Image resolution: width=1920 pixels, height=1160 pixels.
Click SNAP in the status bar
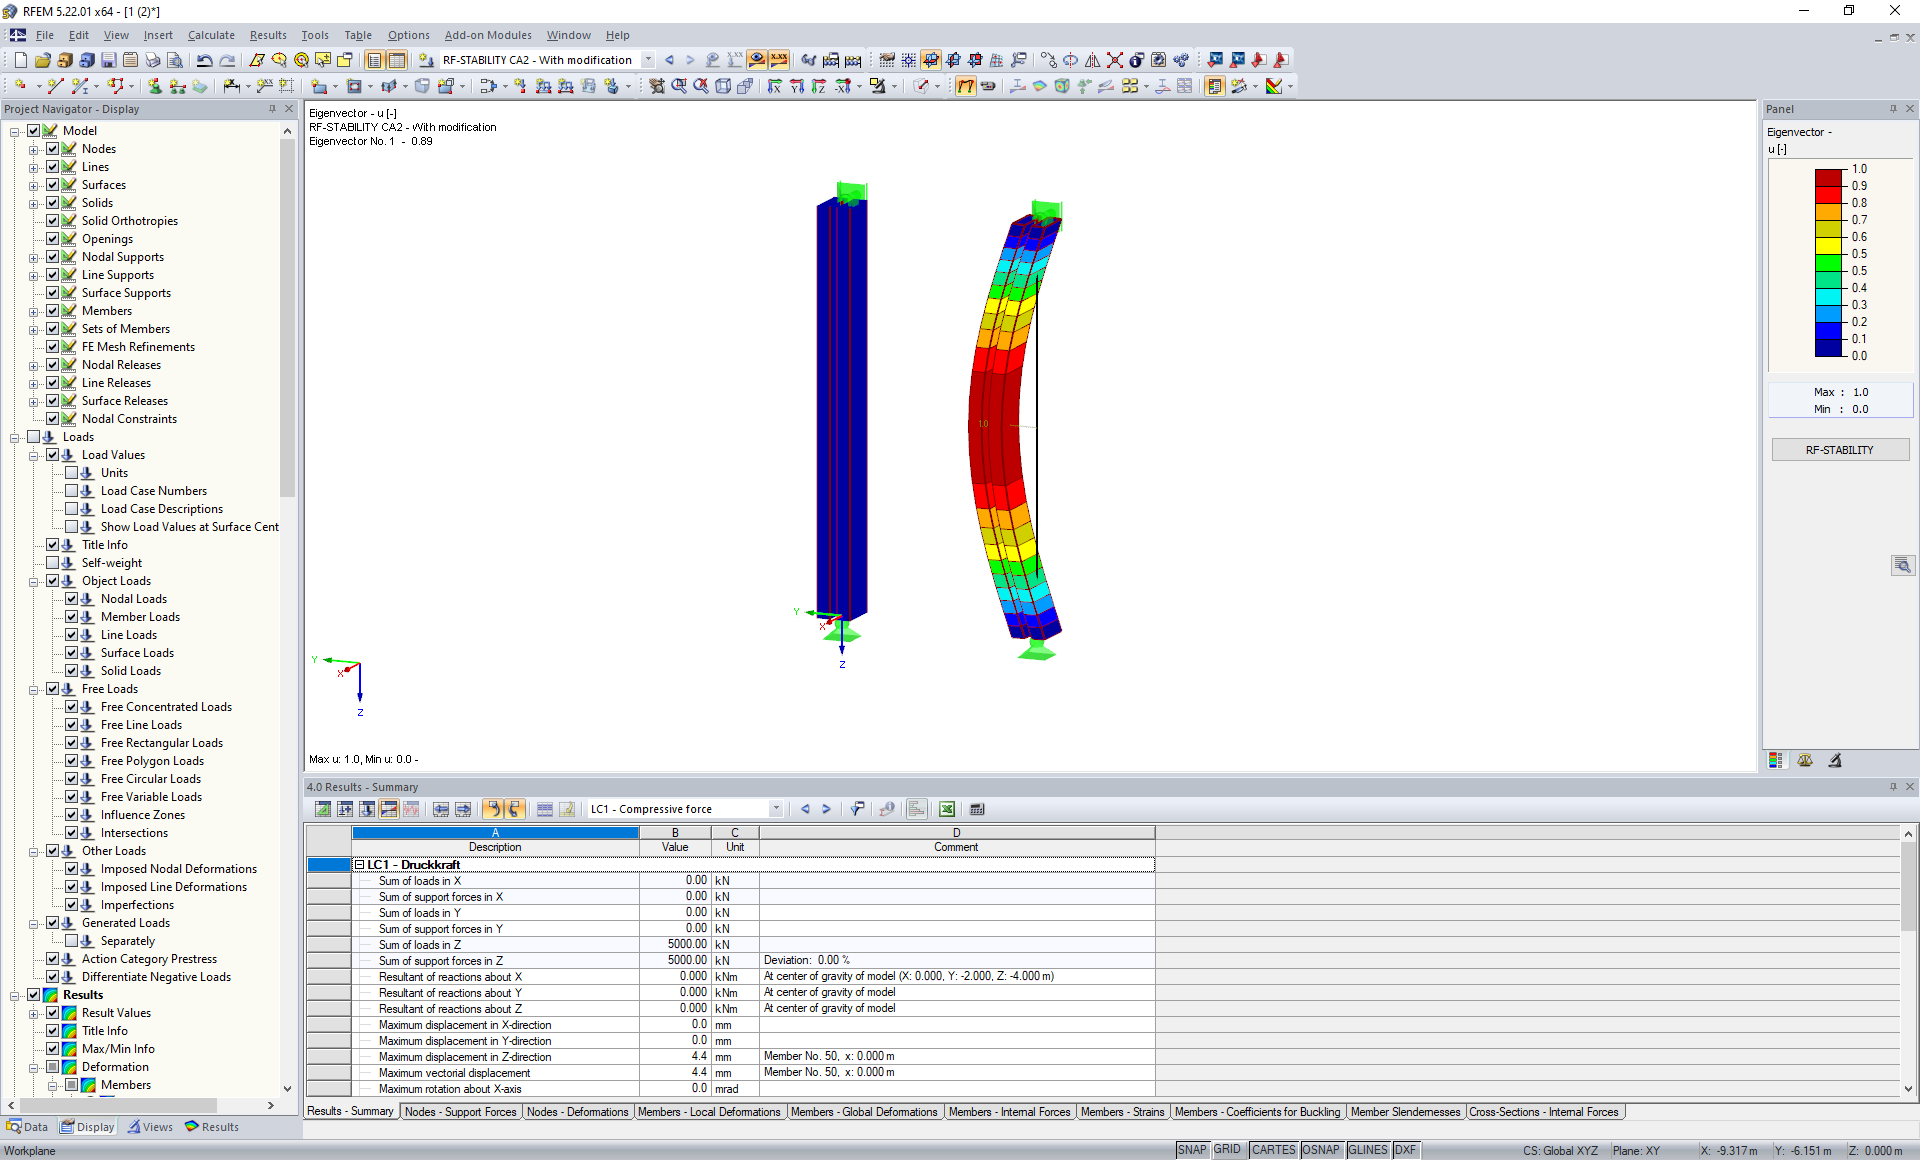pyautogui.click(x=1192, y=1150)
